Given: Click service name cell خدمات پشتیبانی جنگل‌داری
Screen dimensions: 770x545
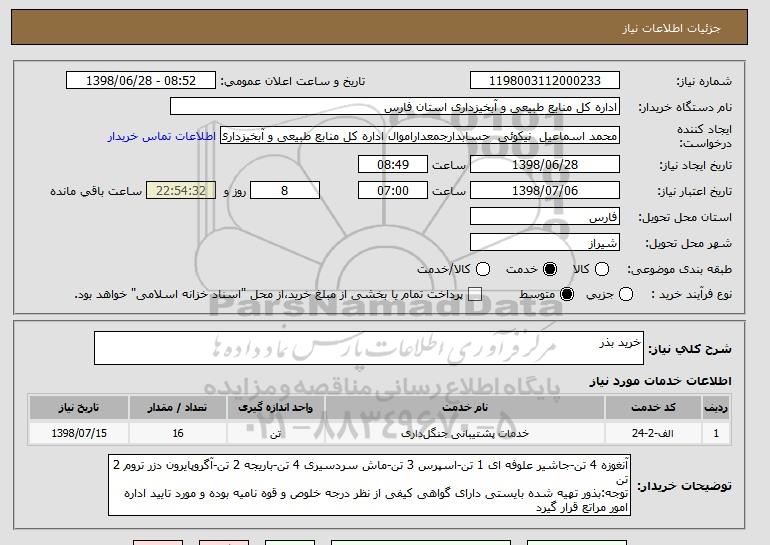Looking at the screenshot, I should (465, 433).
